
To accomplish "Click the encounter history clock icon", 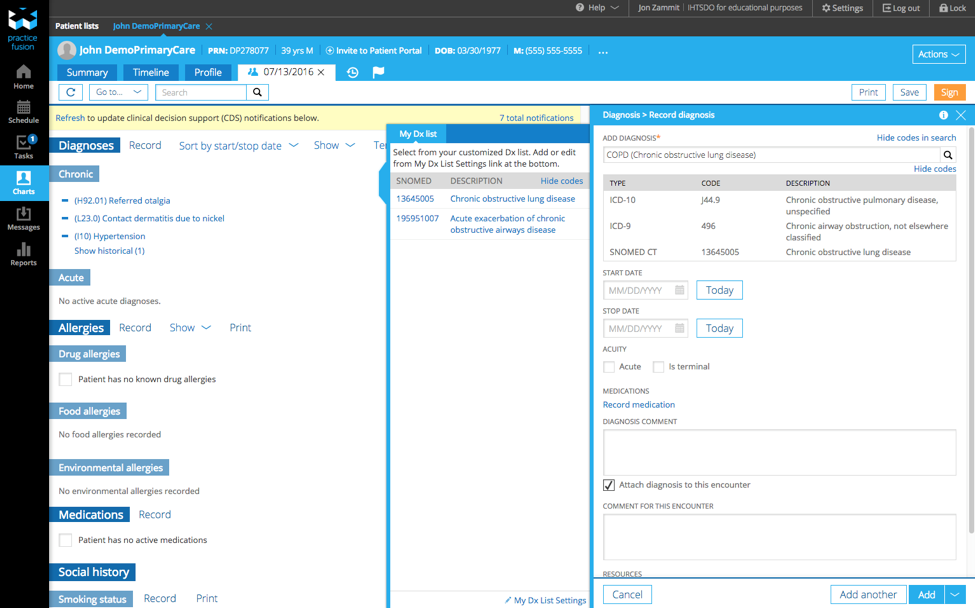I will [x=353, y=72].
